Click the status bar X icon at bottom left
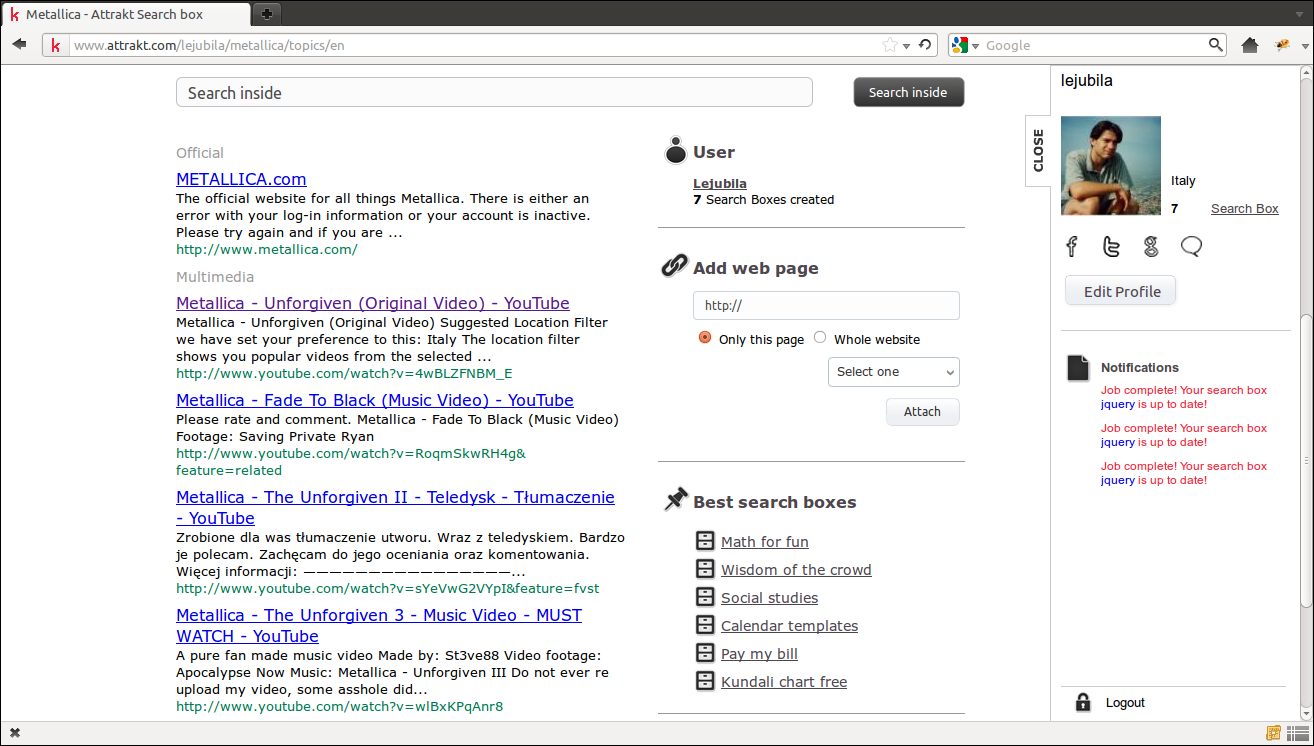Viewport: 1314px width, 746px height. pos(14,734)
